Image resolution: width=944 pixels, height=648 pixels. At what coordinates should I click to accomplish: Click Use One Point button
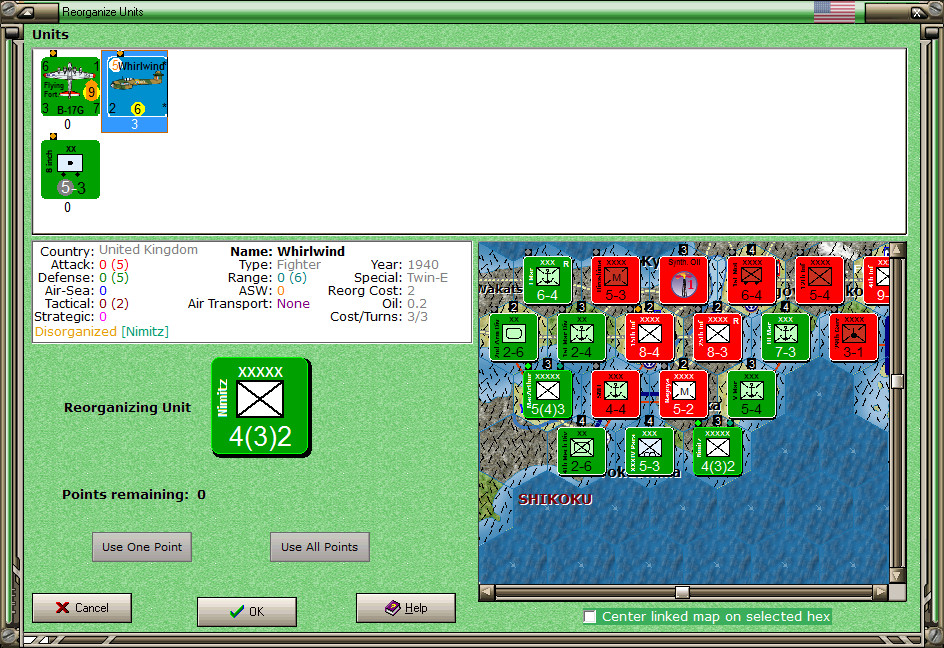pyautogui.click(x=142, y=547)
